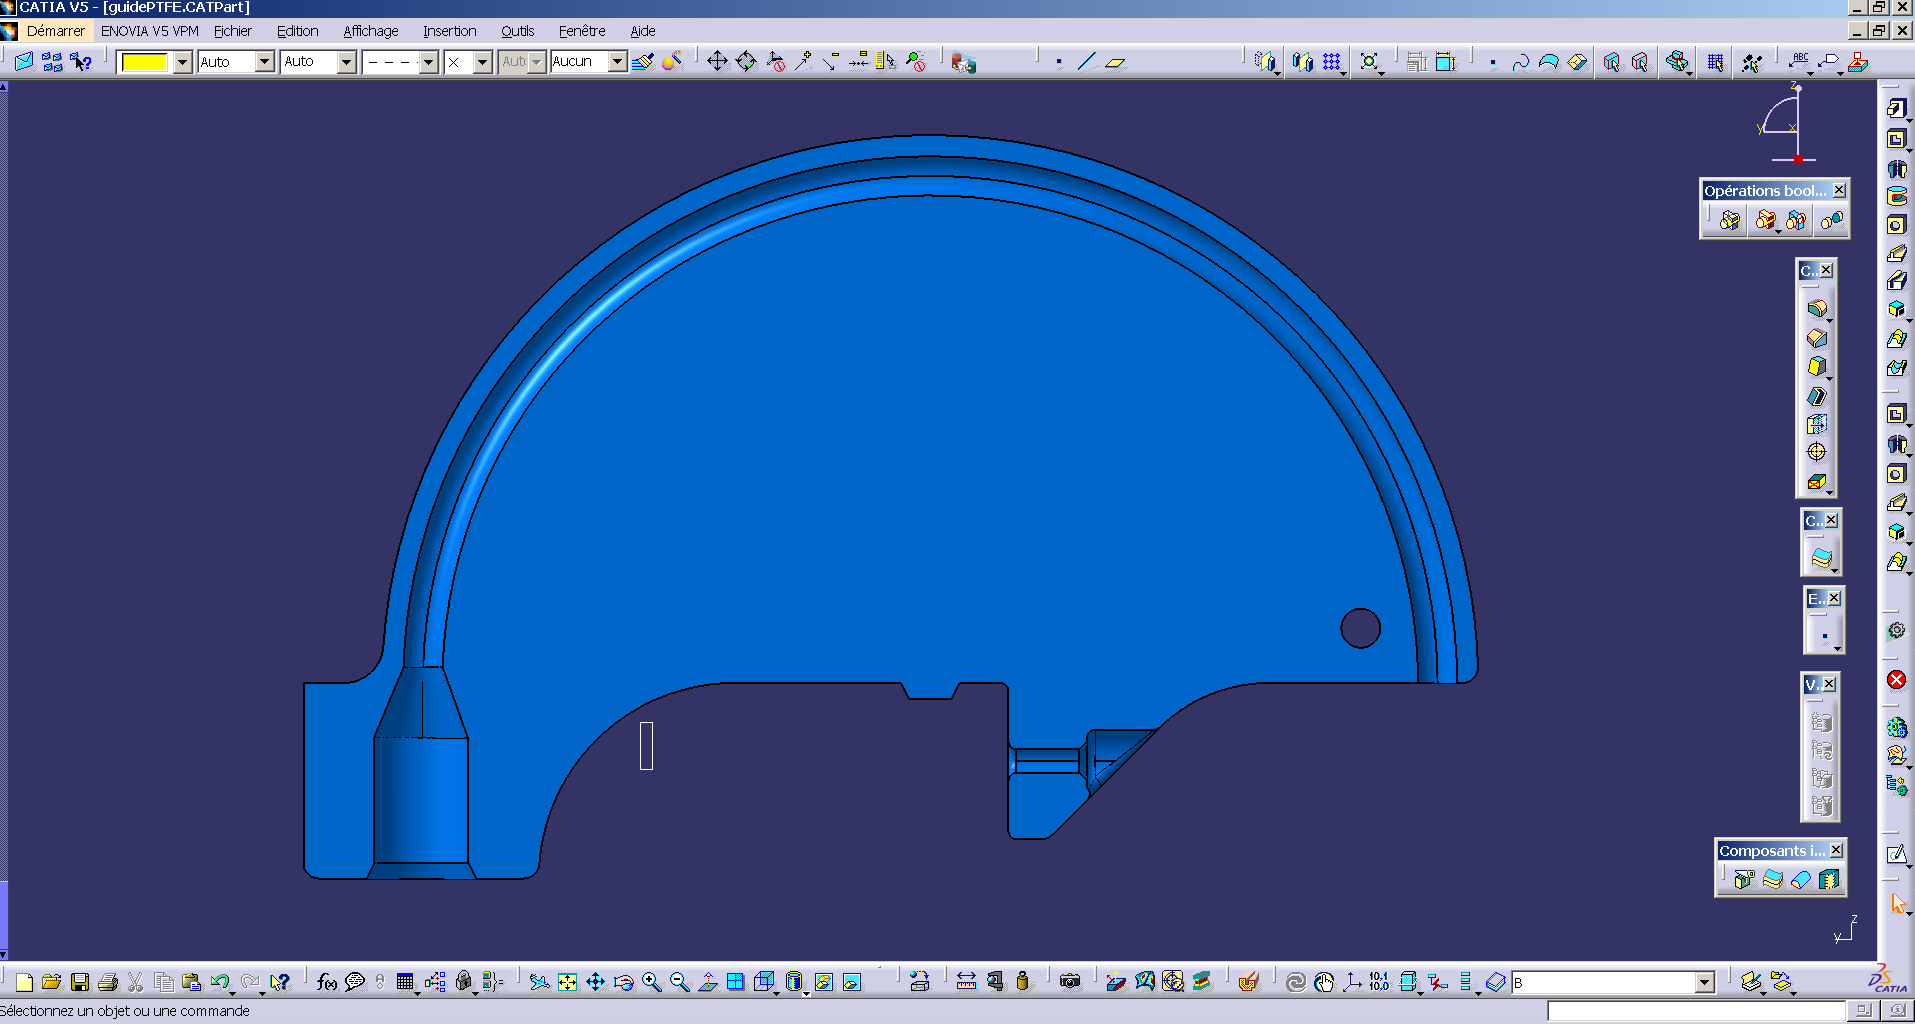Click the Save file icon
Viewport: 1915px width, 1025px height.
click(80, 982)
